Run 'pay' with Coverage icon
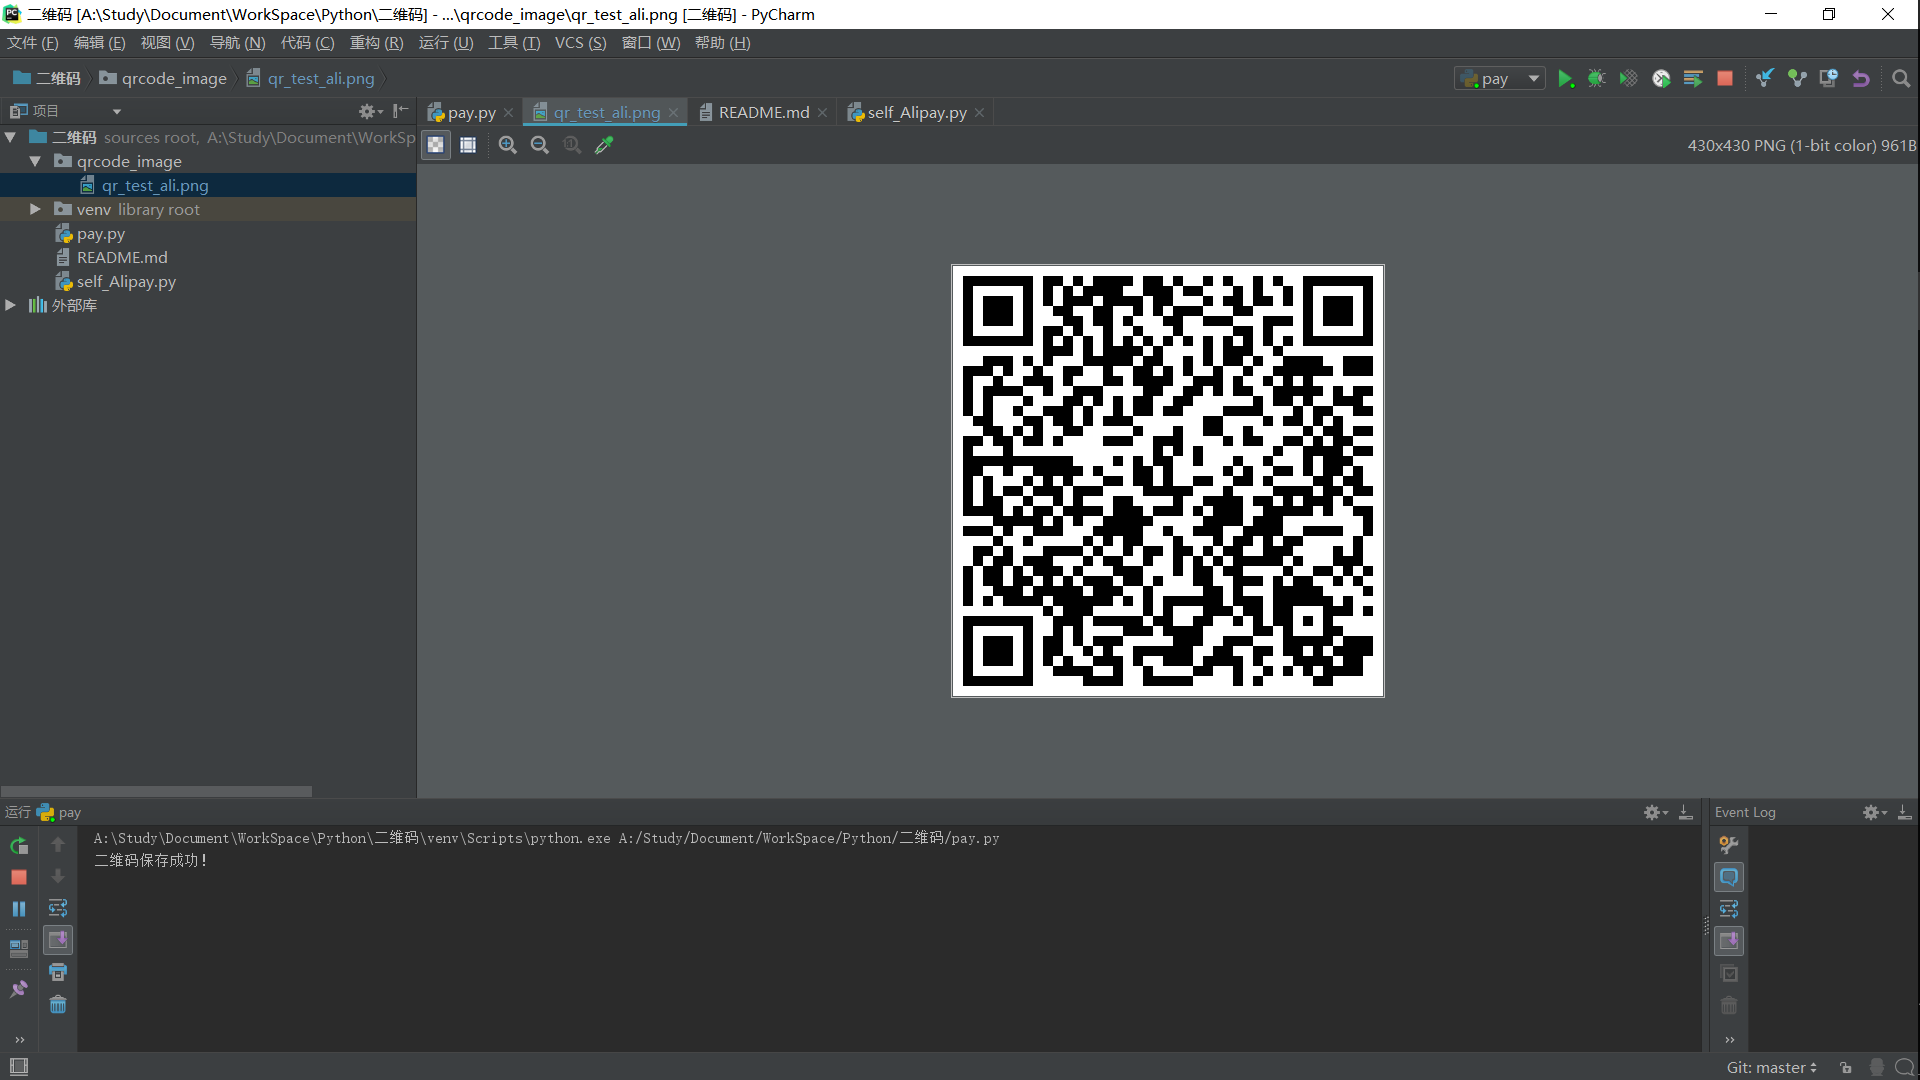 point(1629,78)
